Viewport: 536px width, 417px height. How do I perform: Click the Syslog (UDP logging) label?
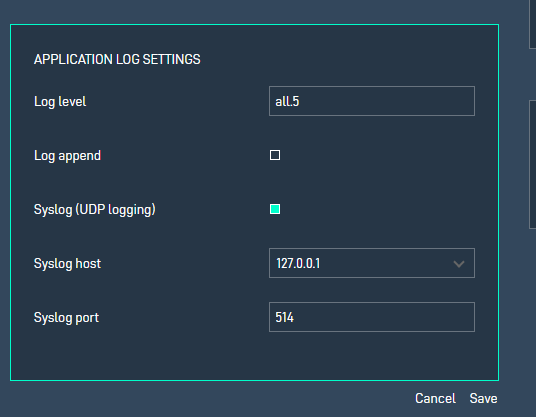coord(95,210)
